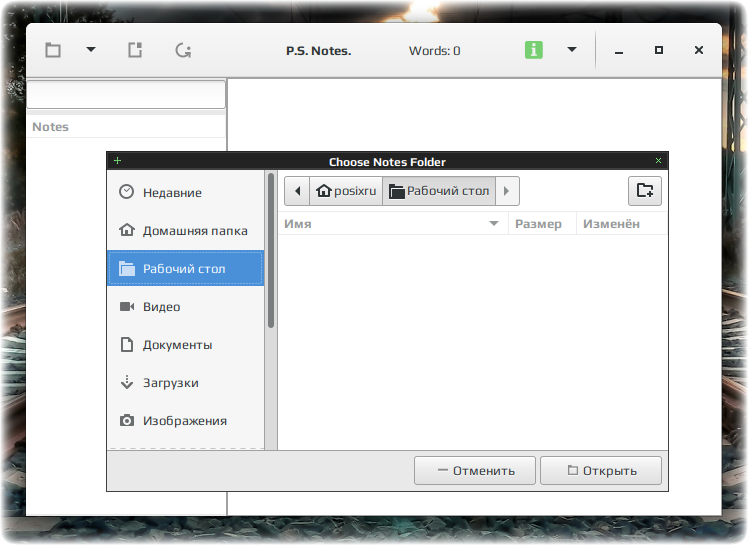This screenshot has height=545, width=748.
Task: Click Отменить button
Action: (475, 471)
